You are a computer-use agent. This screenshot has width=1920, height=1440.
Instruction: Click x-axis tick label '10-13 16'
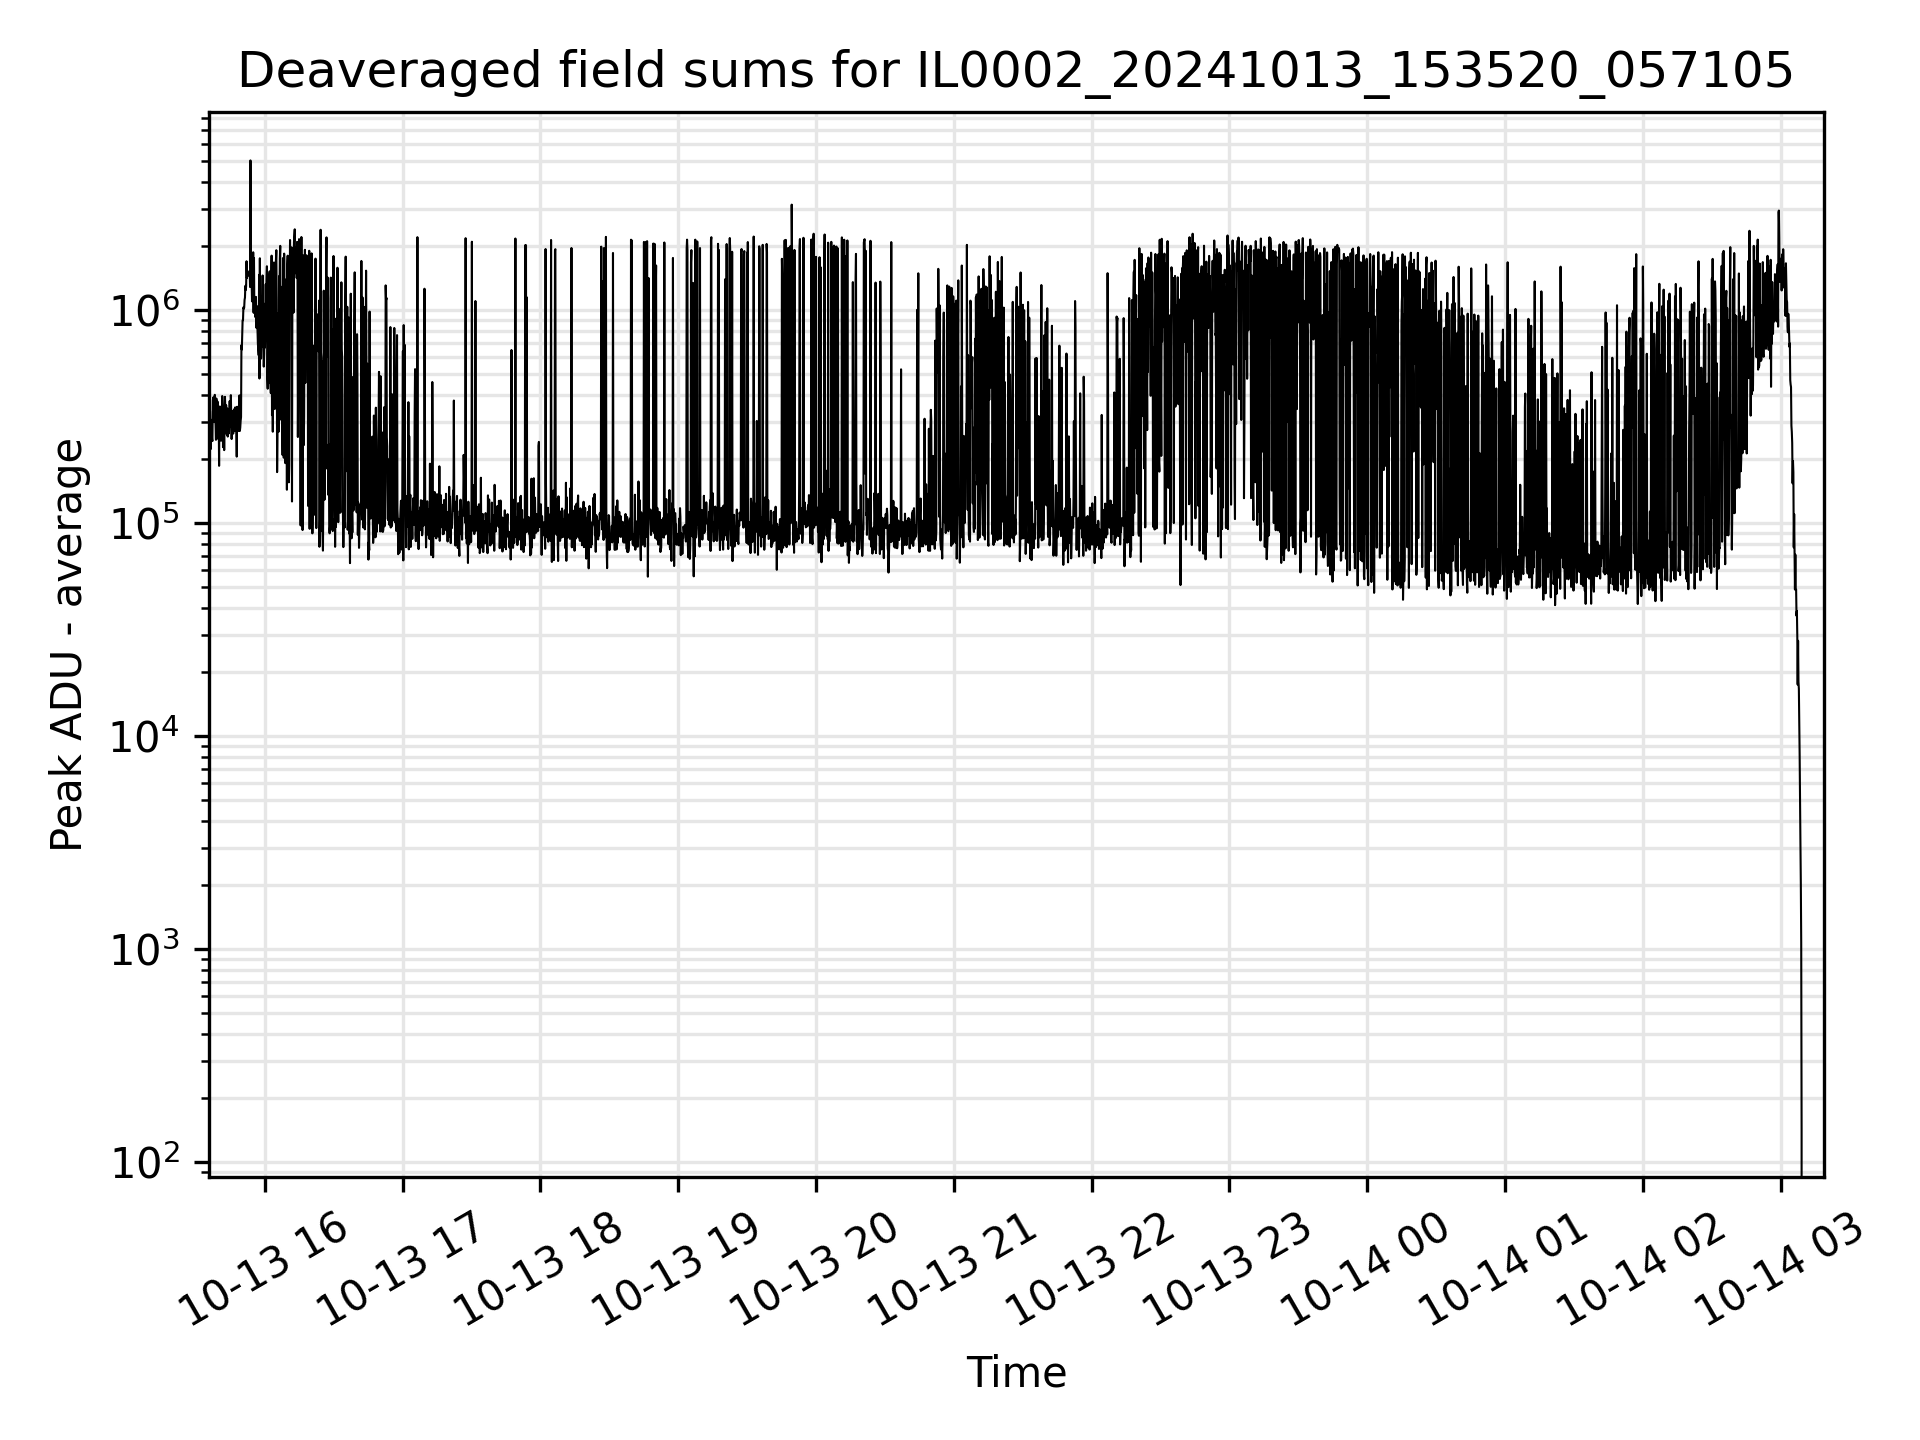tap(263, 1270)
